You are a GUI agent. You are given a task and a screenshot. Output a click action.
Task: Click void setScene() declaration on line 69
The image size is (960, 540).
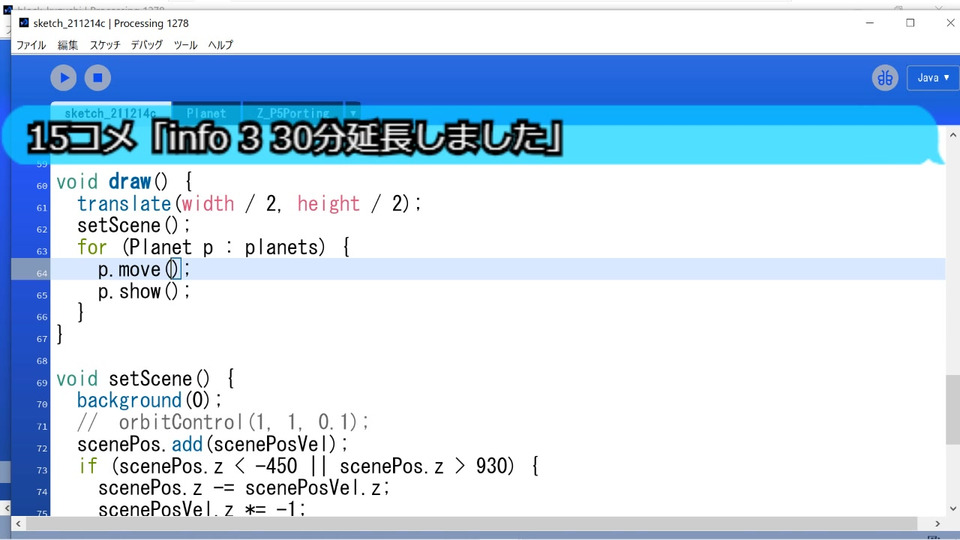[x=145, y=379]
